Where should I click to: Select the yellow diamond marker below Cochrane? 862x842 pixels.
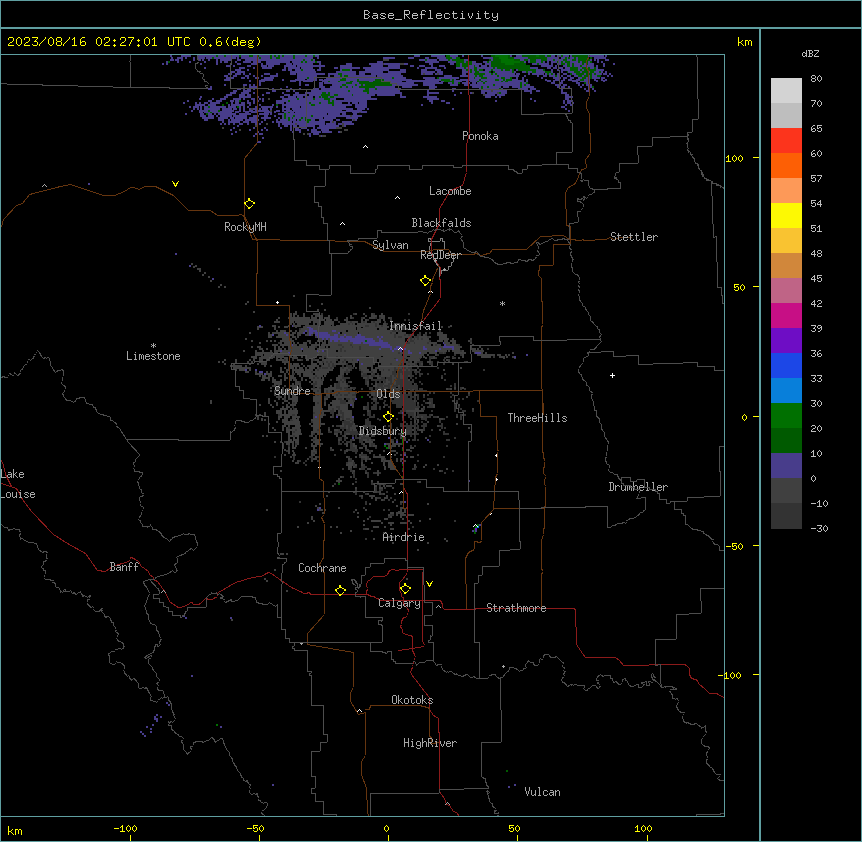(x=340, y=590)
